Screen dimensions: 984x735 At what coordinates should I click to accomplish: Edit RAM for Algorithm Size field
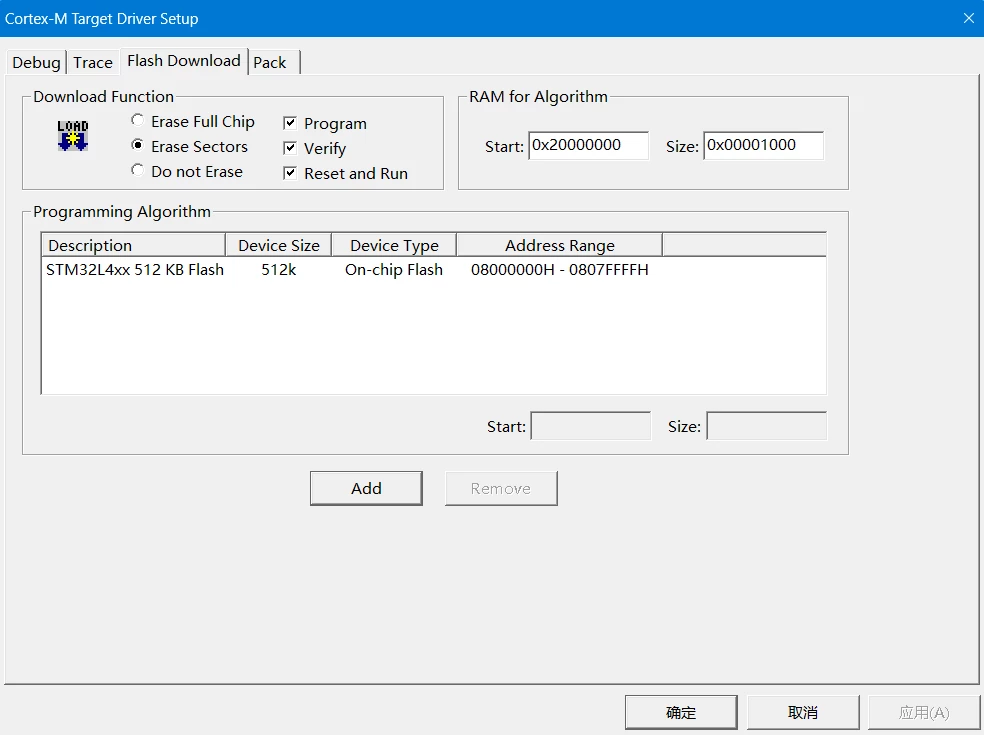point(764,146)
